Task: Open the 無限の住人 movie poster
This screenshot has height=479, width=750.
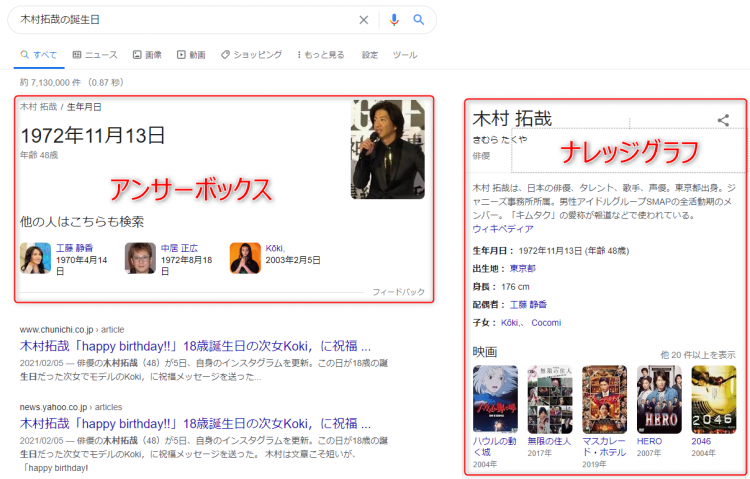Action: (x=550, y=400)
